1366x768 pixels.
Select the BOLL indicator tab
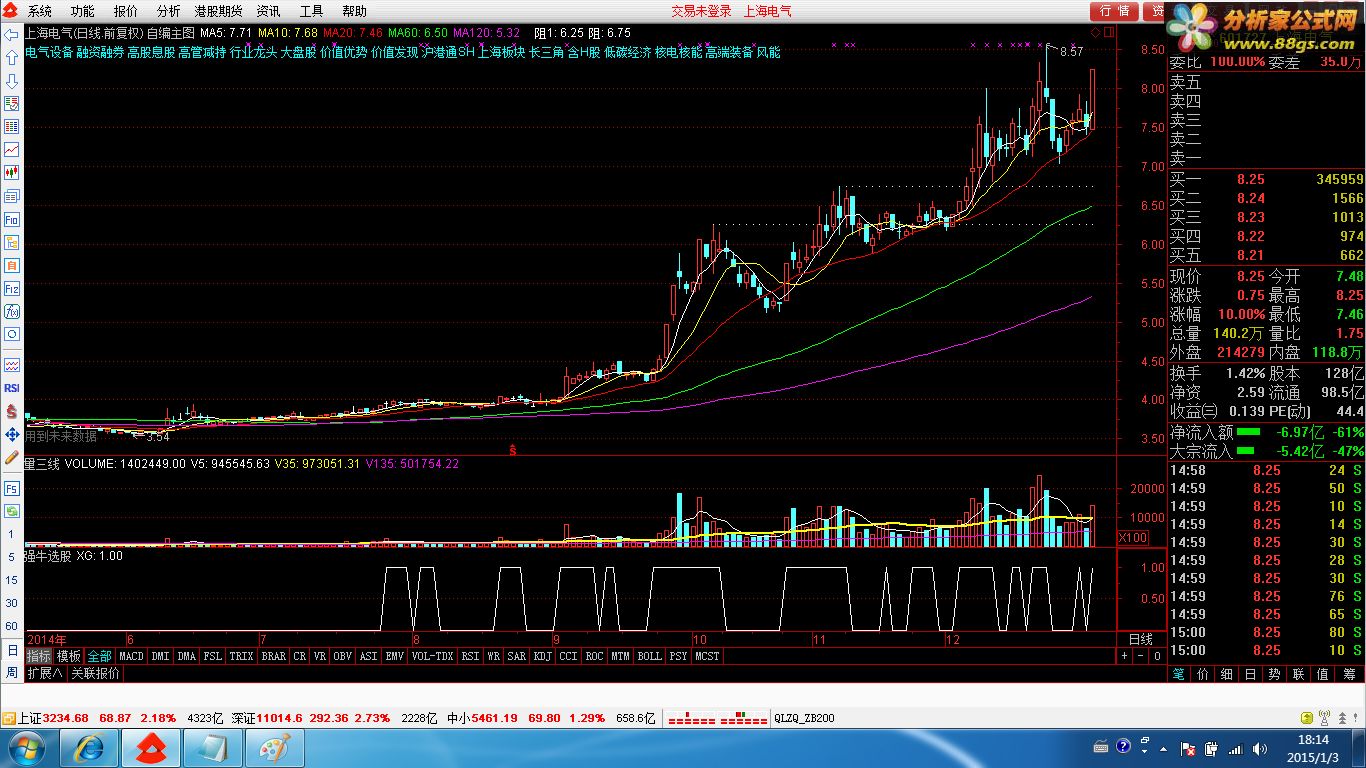pyautogui.click(x=649, y=657)
